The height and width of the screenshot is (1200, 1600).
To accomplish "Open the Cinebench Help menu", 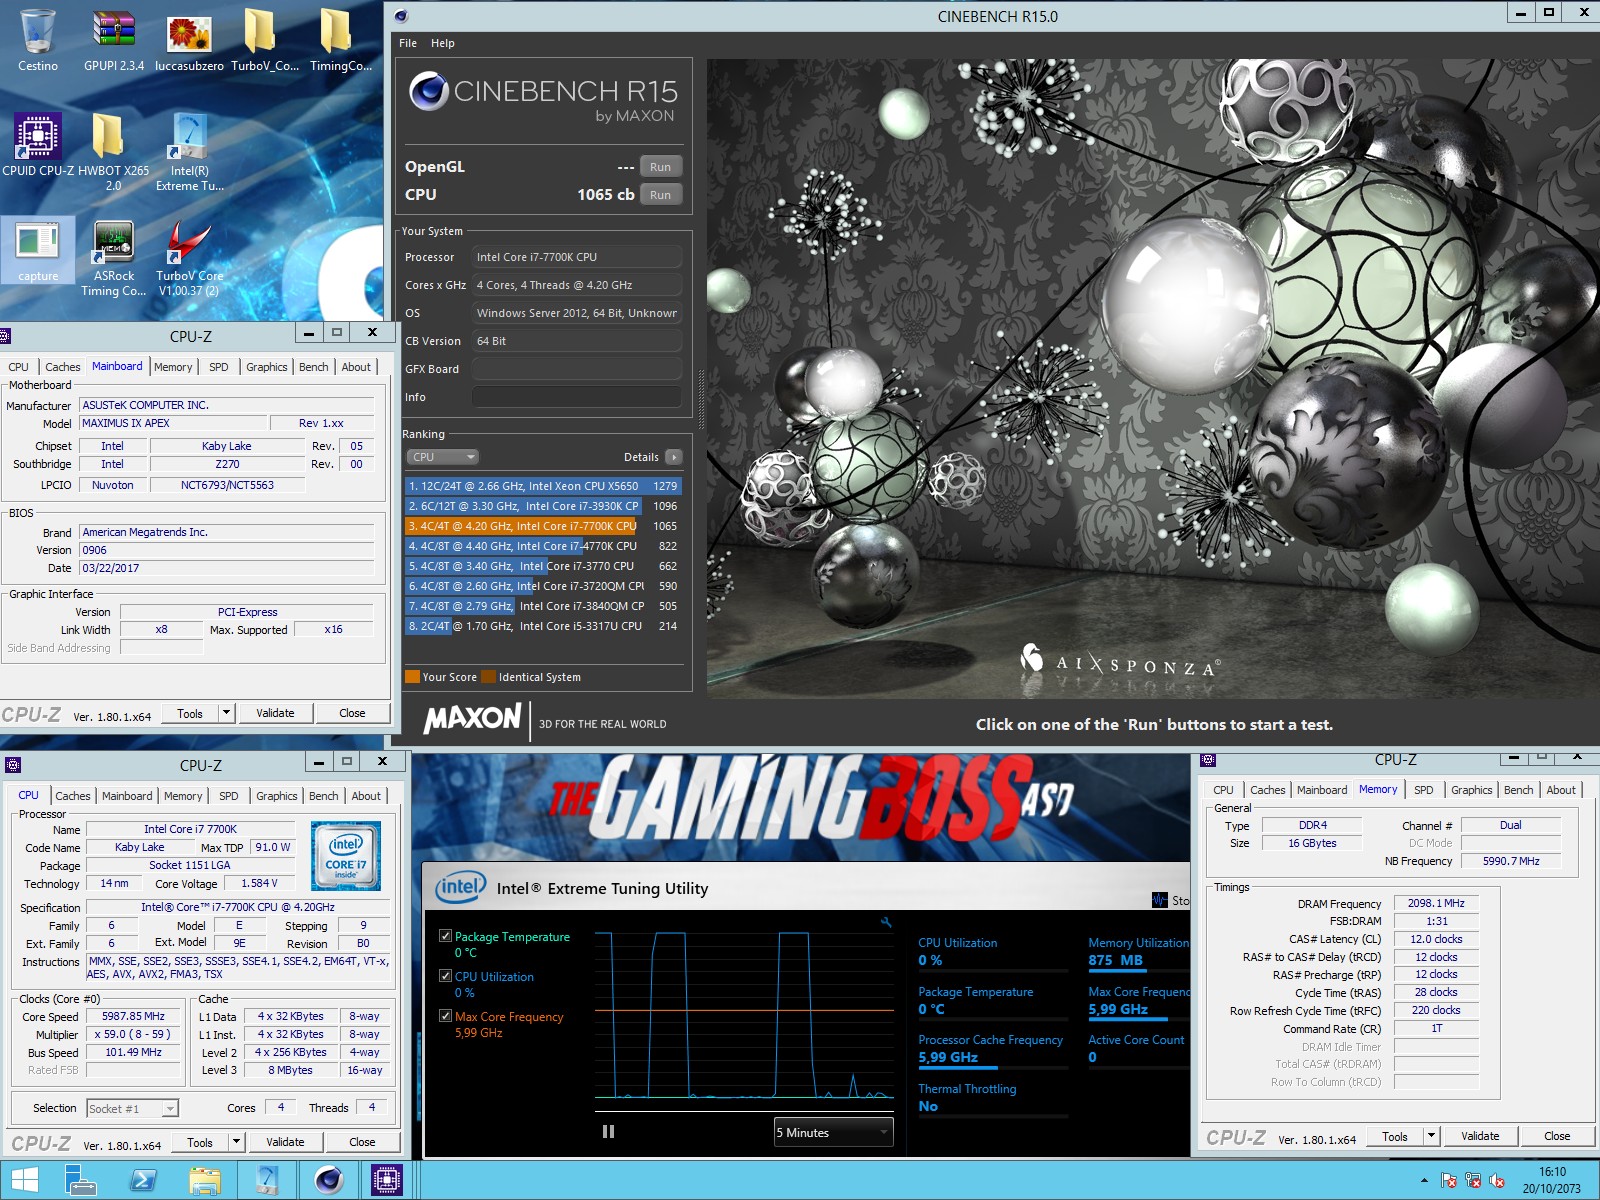I will [x=443, y=43].
